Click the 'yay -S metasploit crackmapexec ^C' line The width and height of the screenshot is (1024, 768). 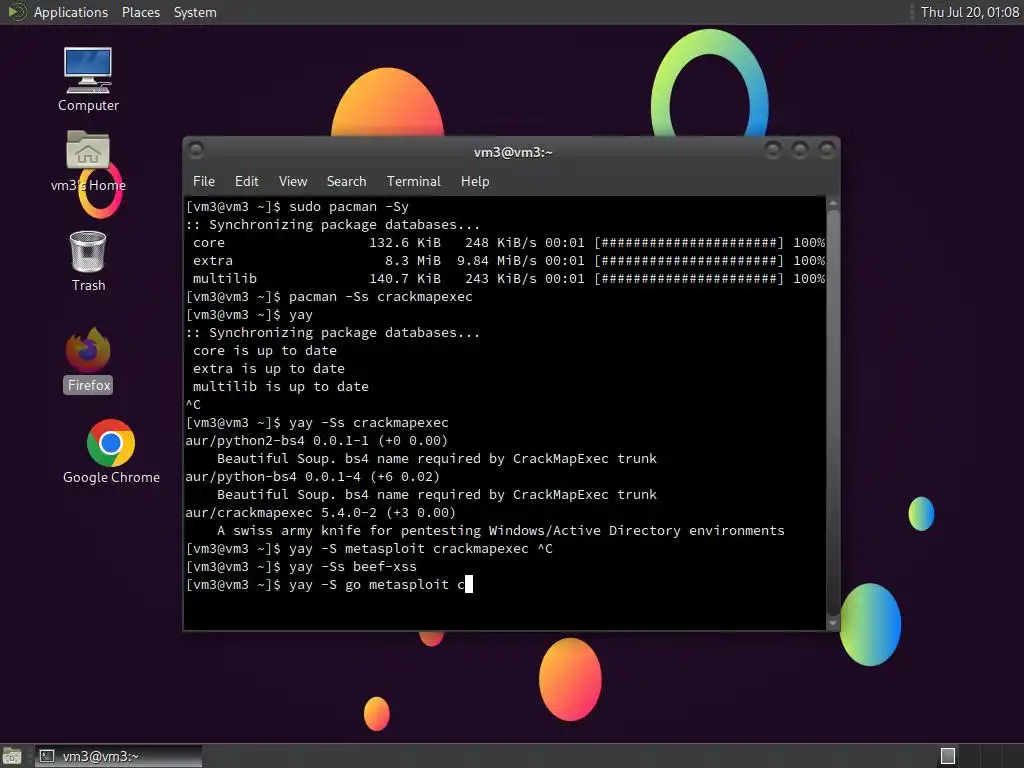[x=369, y=549]
